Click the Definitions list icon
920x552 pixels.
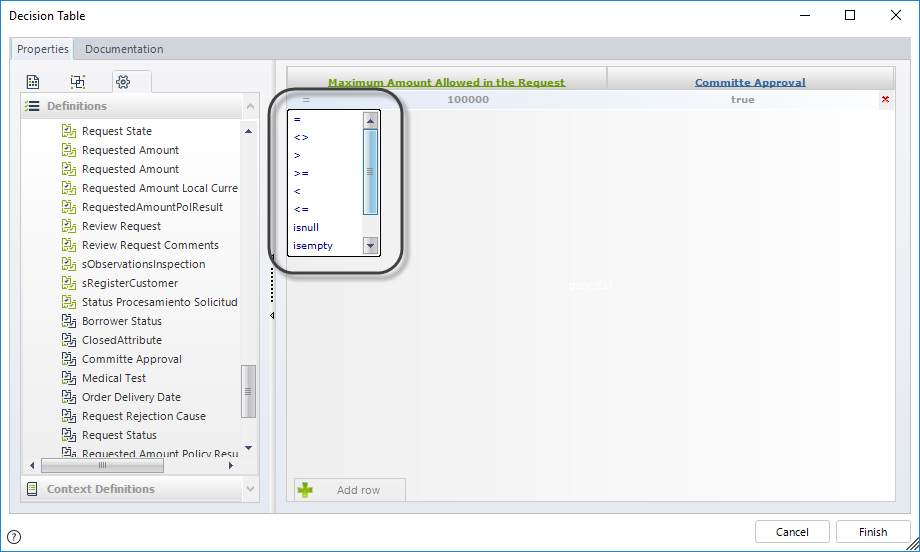(x=32, y=106)
